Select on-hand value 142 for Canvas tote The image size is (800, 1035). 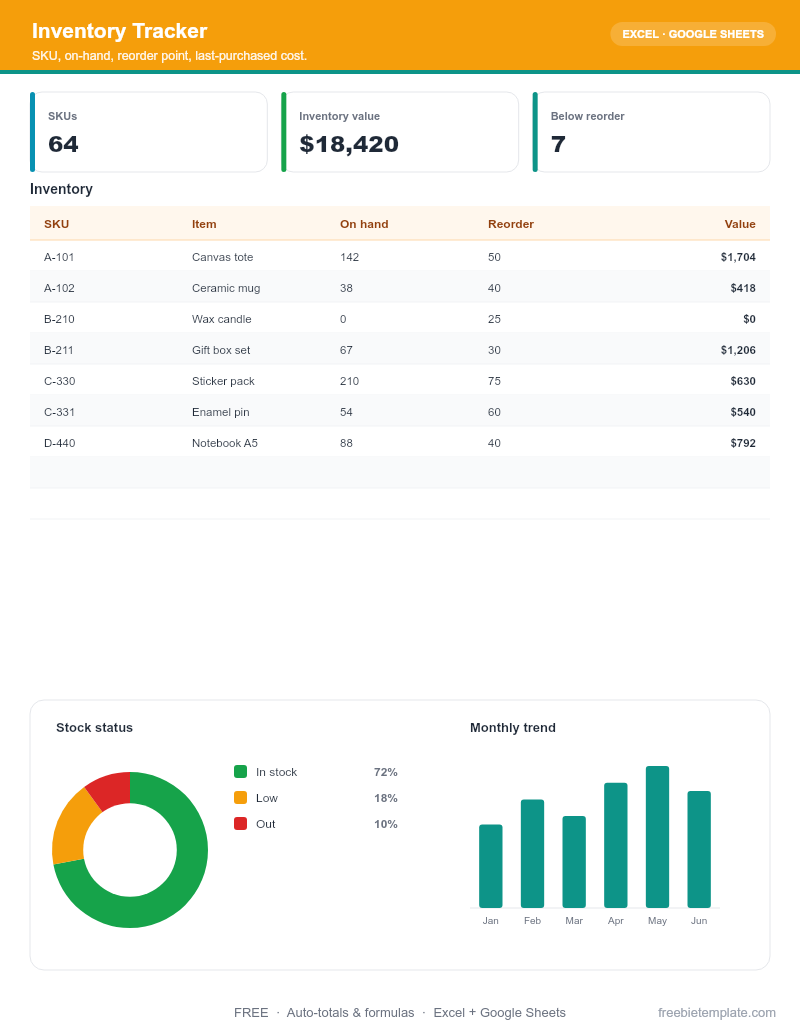pos(350,257)
